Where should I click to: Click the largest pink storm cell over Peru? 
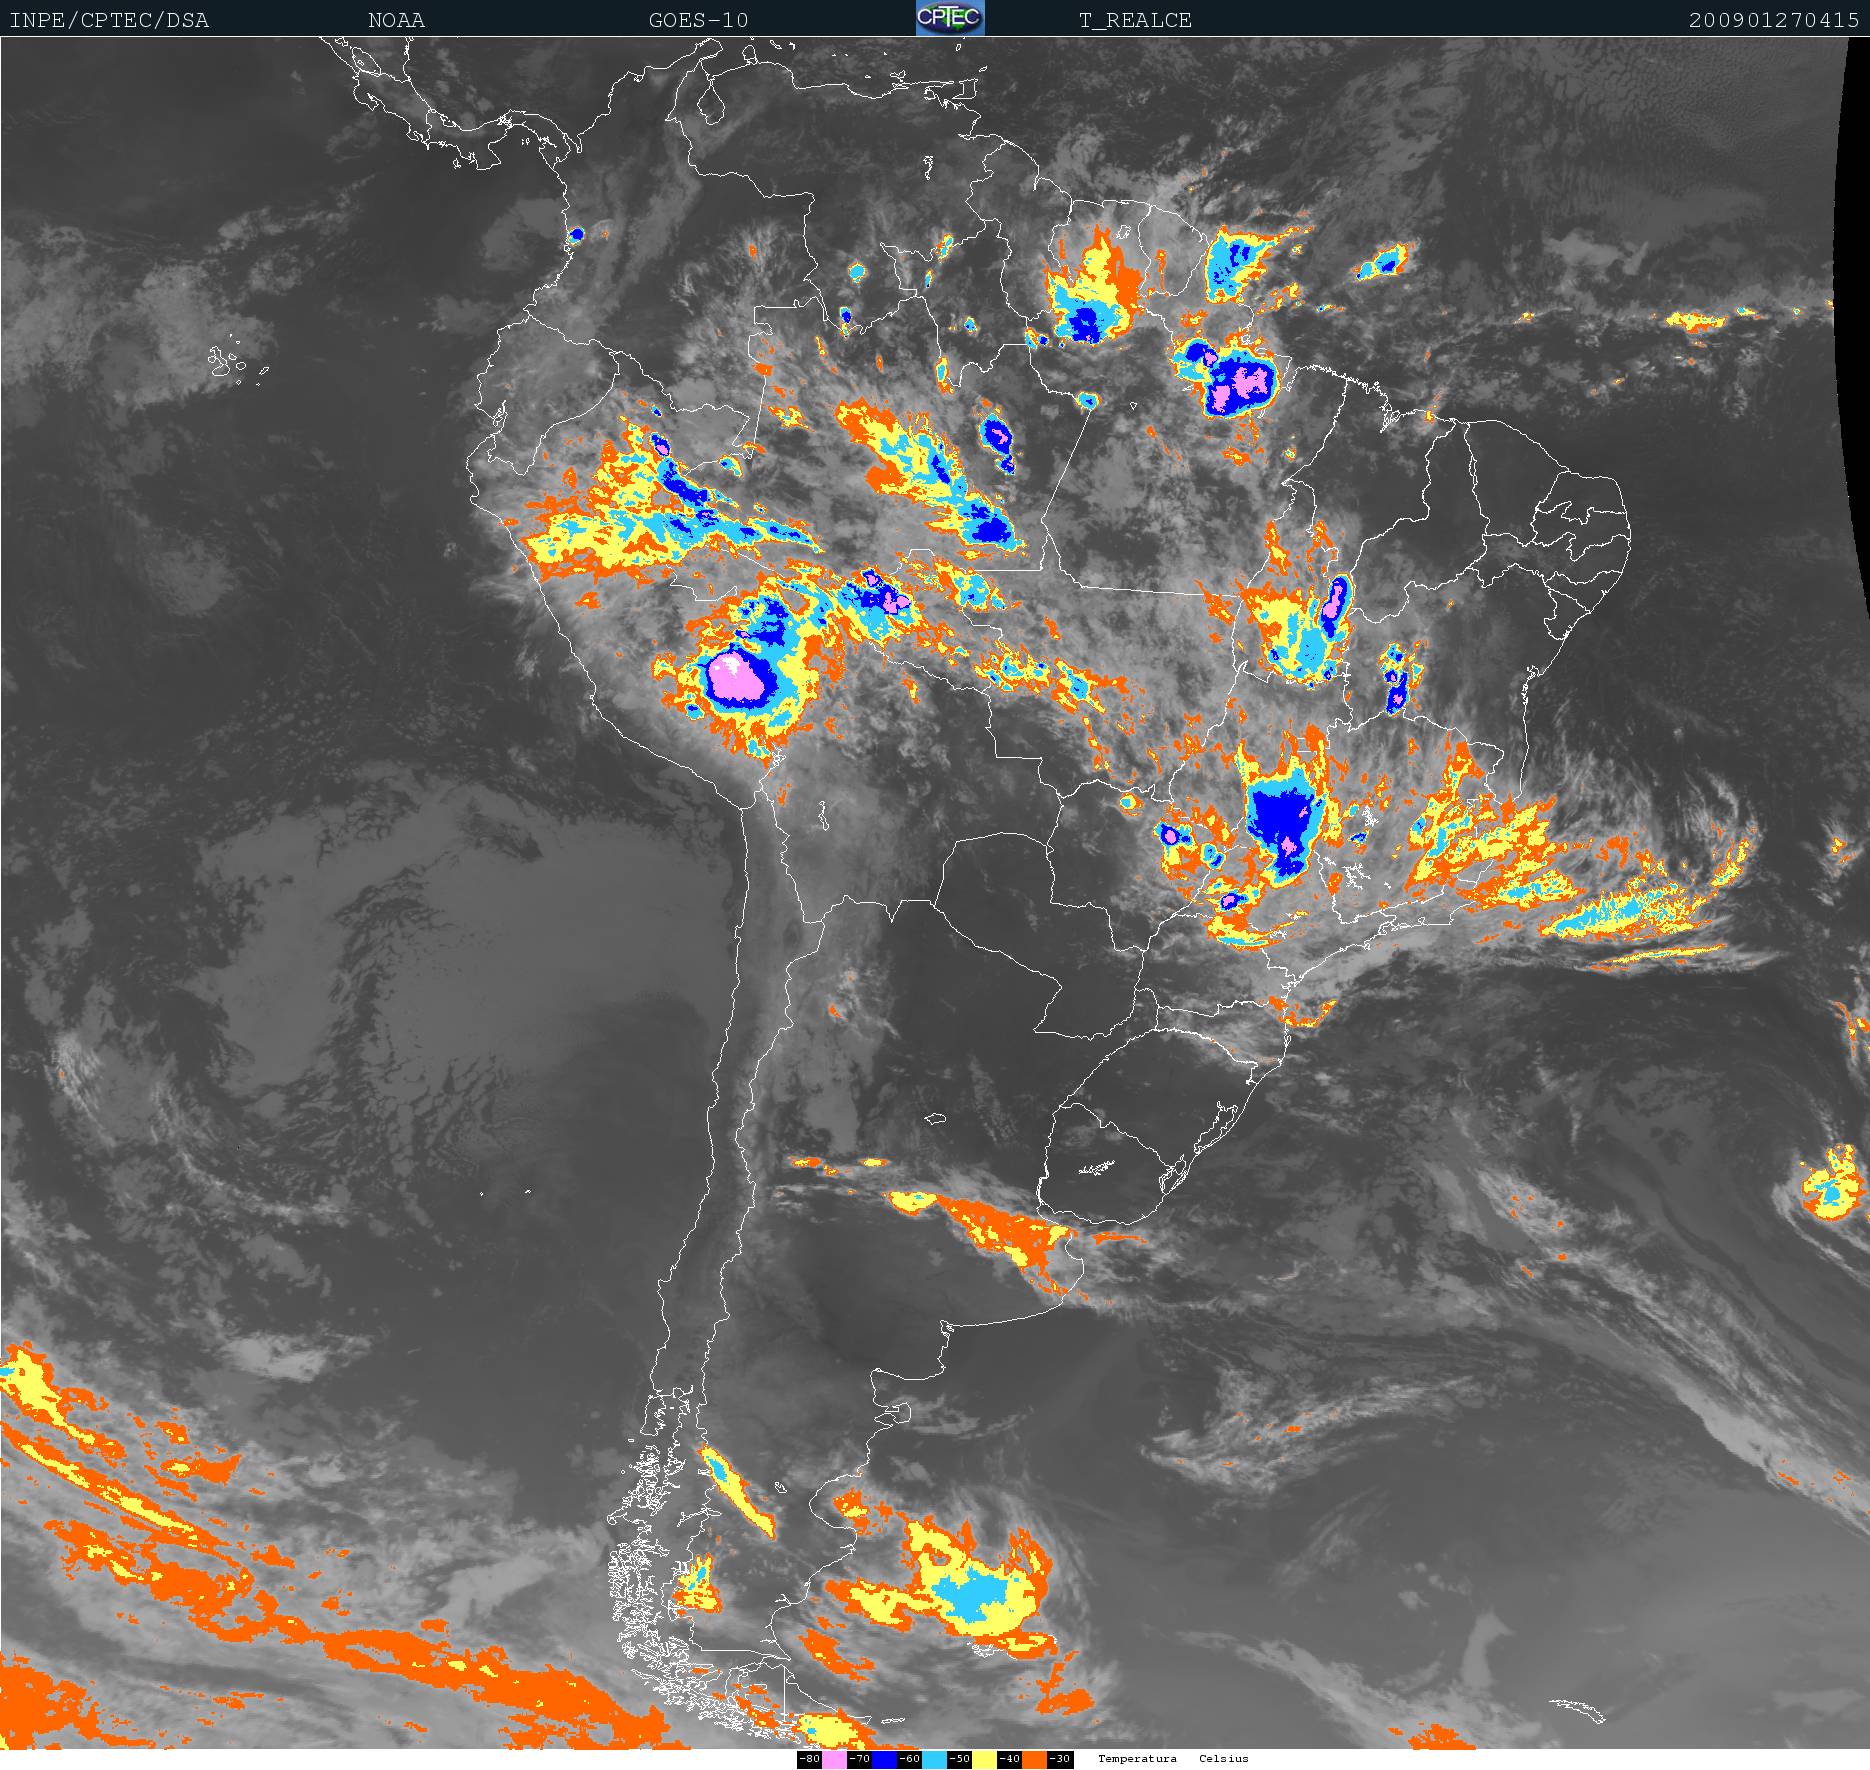point(740,679)
